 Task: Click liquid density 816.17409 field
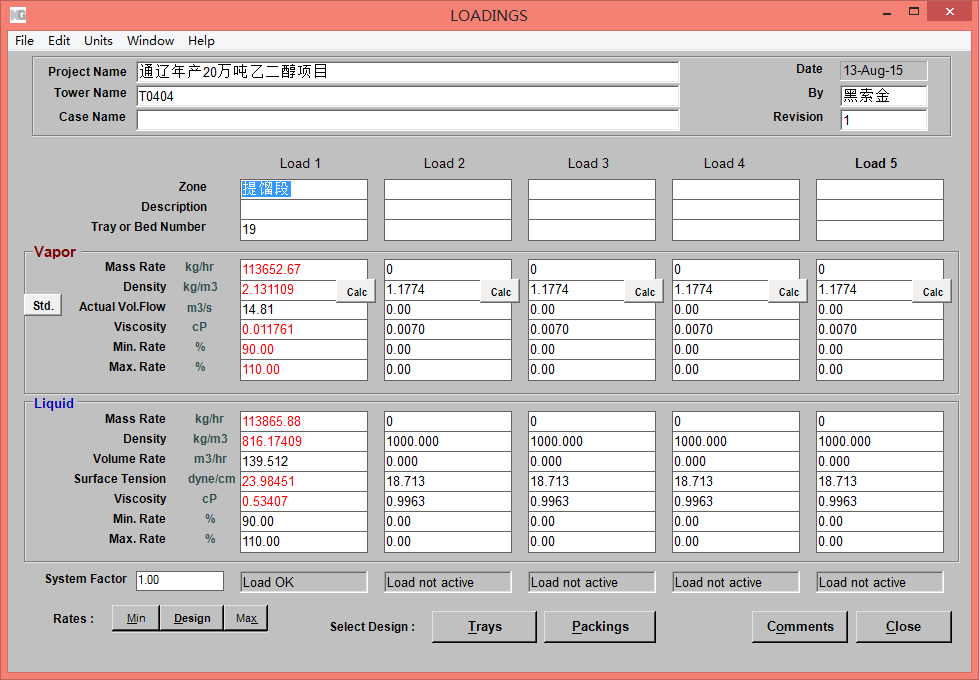(304, 441)
